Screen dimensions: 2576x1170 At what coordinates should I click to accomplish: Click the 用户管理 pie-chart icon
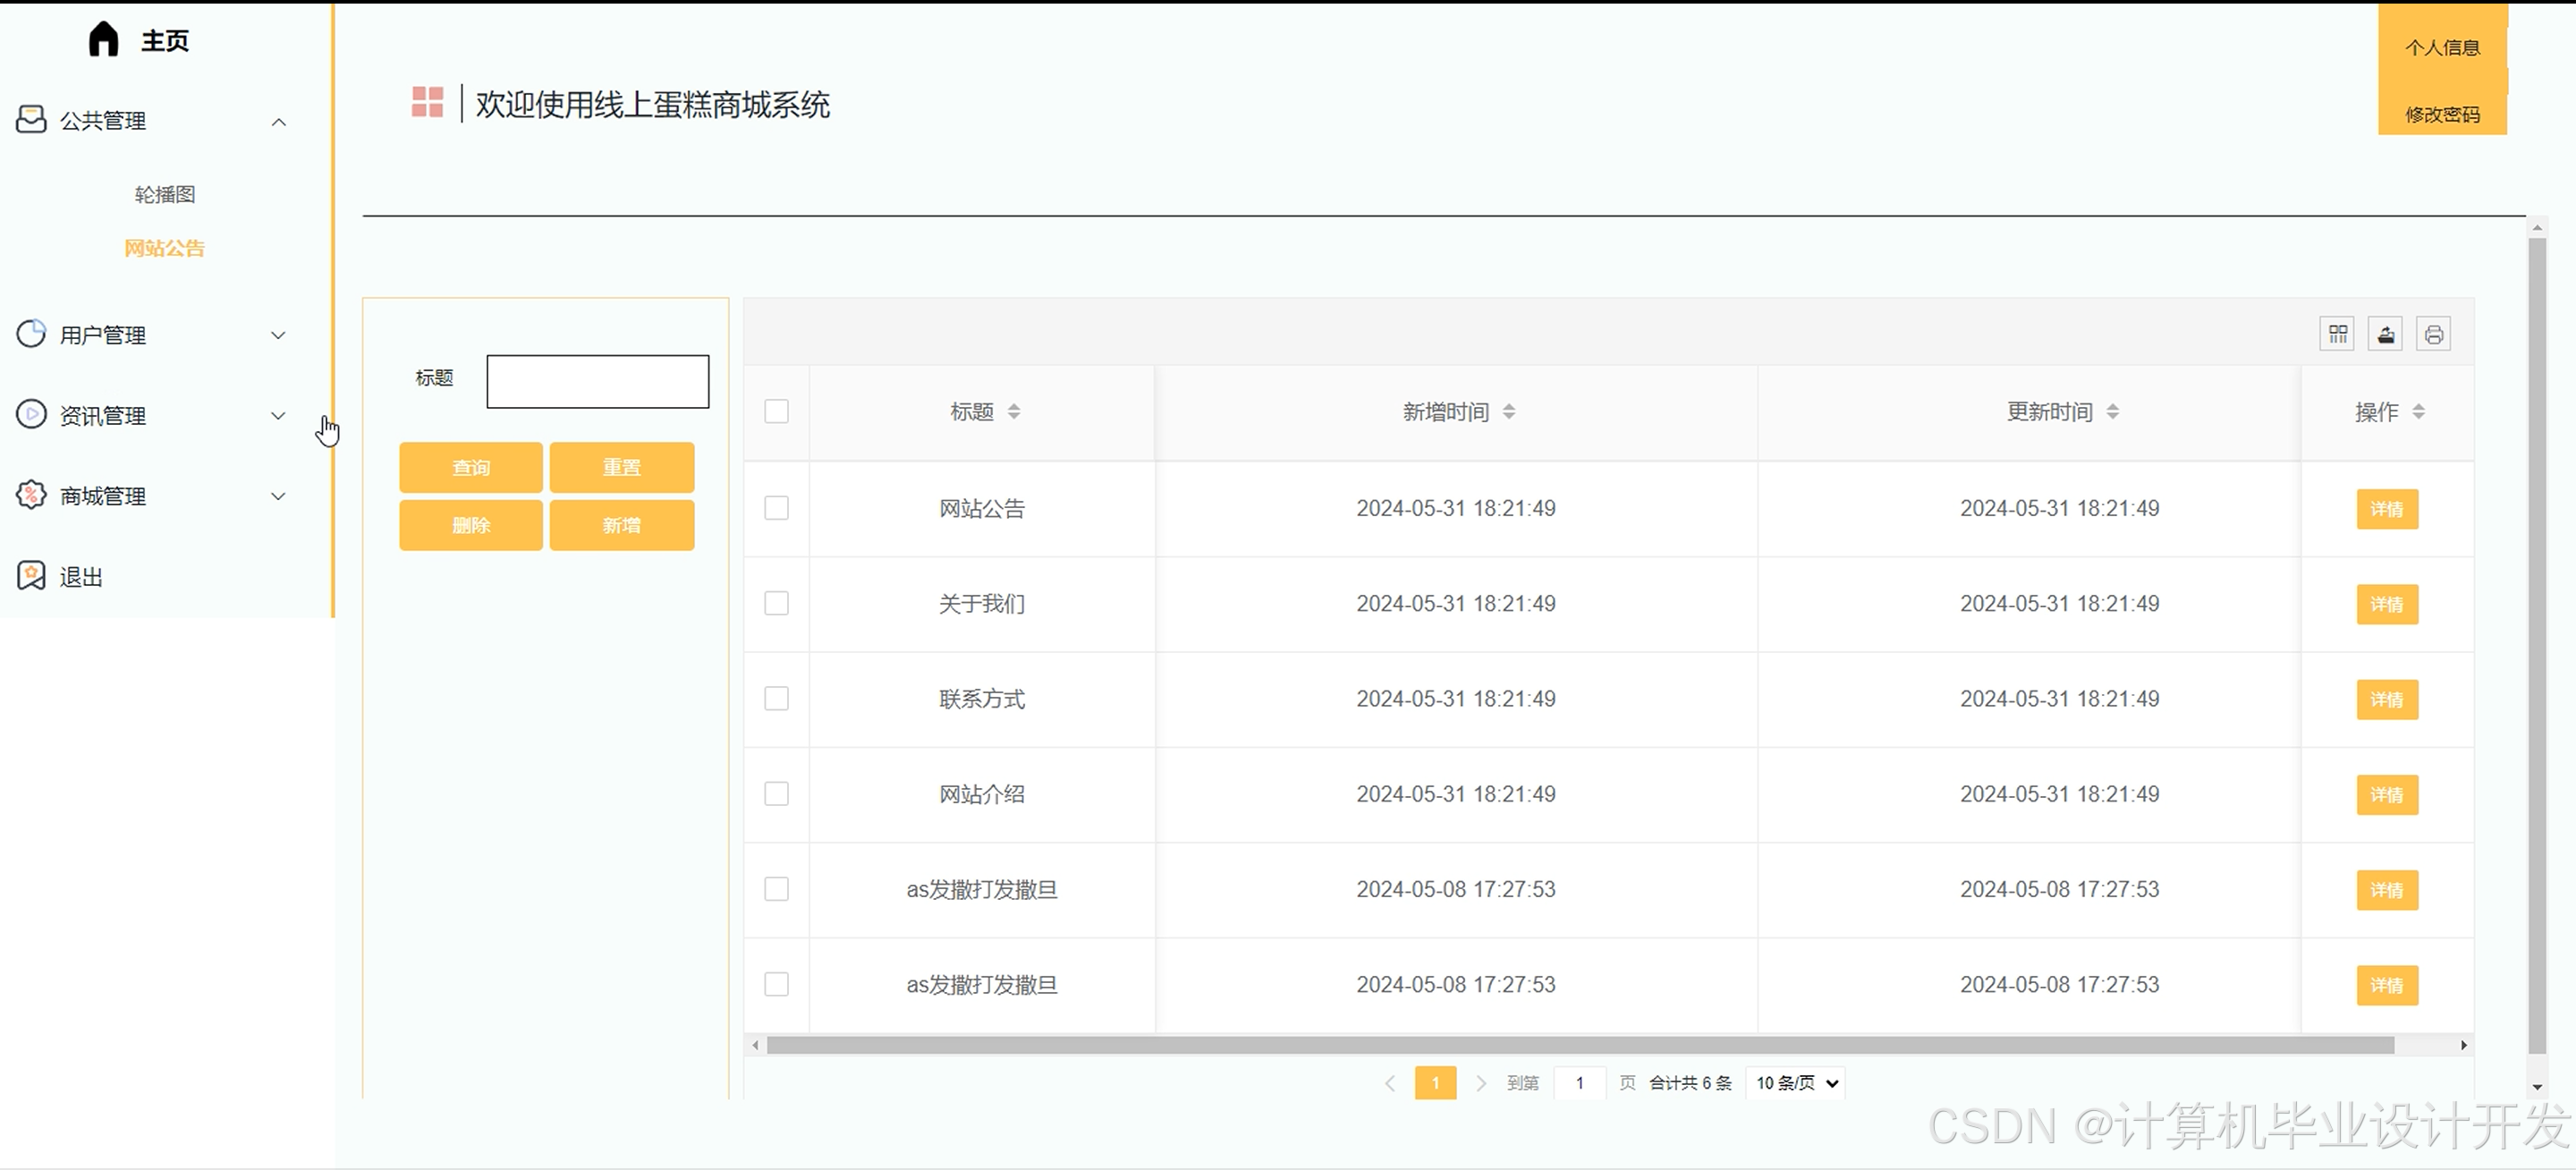(31, 334)
